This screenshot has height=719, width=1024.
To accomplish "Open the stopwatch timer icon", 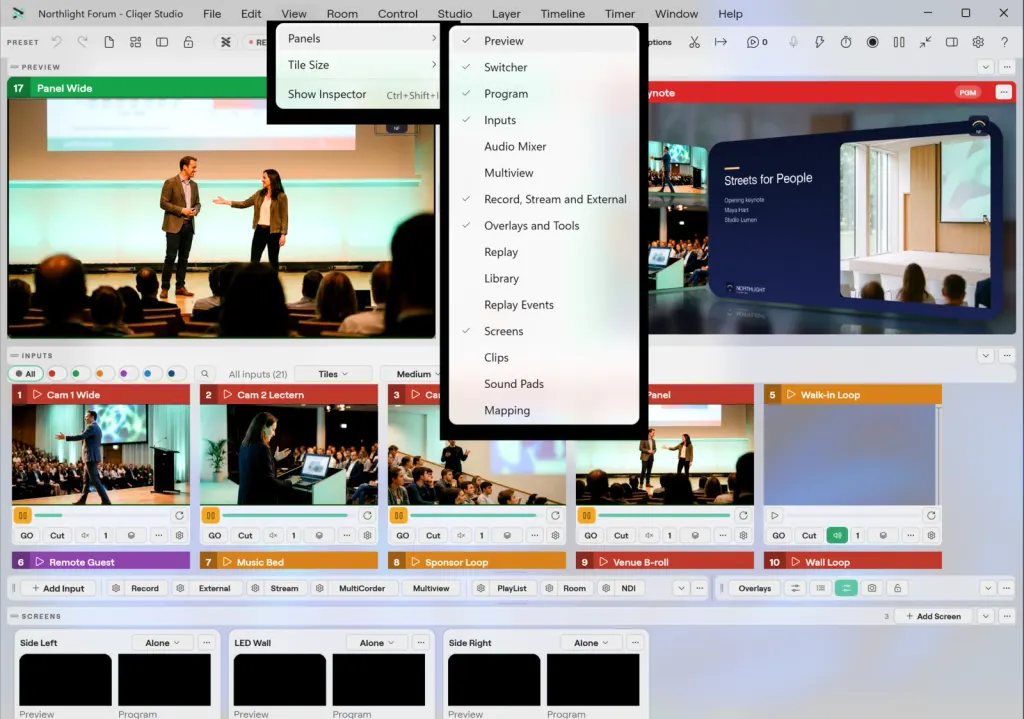I will [x=846, y=42].
